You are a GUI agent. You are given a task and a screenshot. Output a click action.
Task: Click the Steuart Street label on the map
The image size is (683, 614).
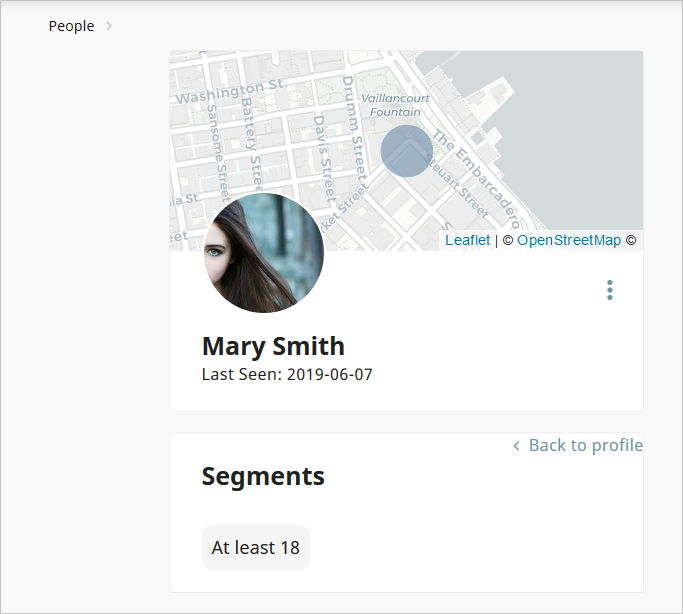[x=456, y=185]
